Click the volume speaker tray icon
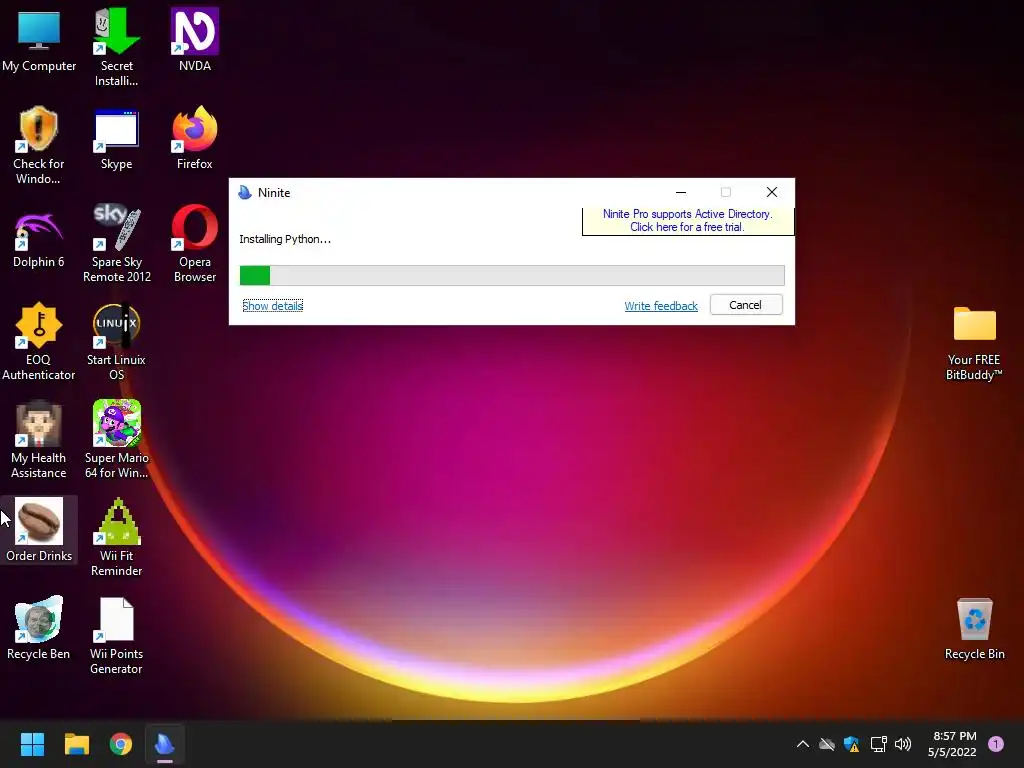 (903, 744)
